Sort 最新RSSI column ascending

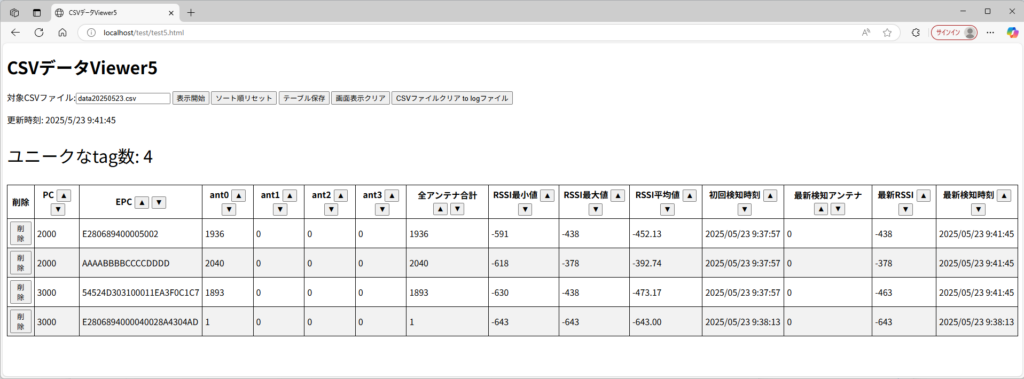[923, 195]
